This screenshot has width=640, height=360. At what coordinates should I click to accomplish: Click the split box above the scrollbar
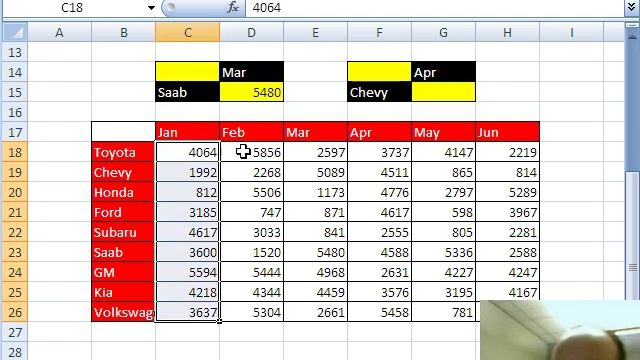coord(631,25)
